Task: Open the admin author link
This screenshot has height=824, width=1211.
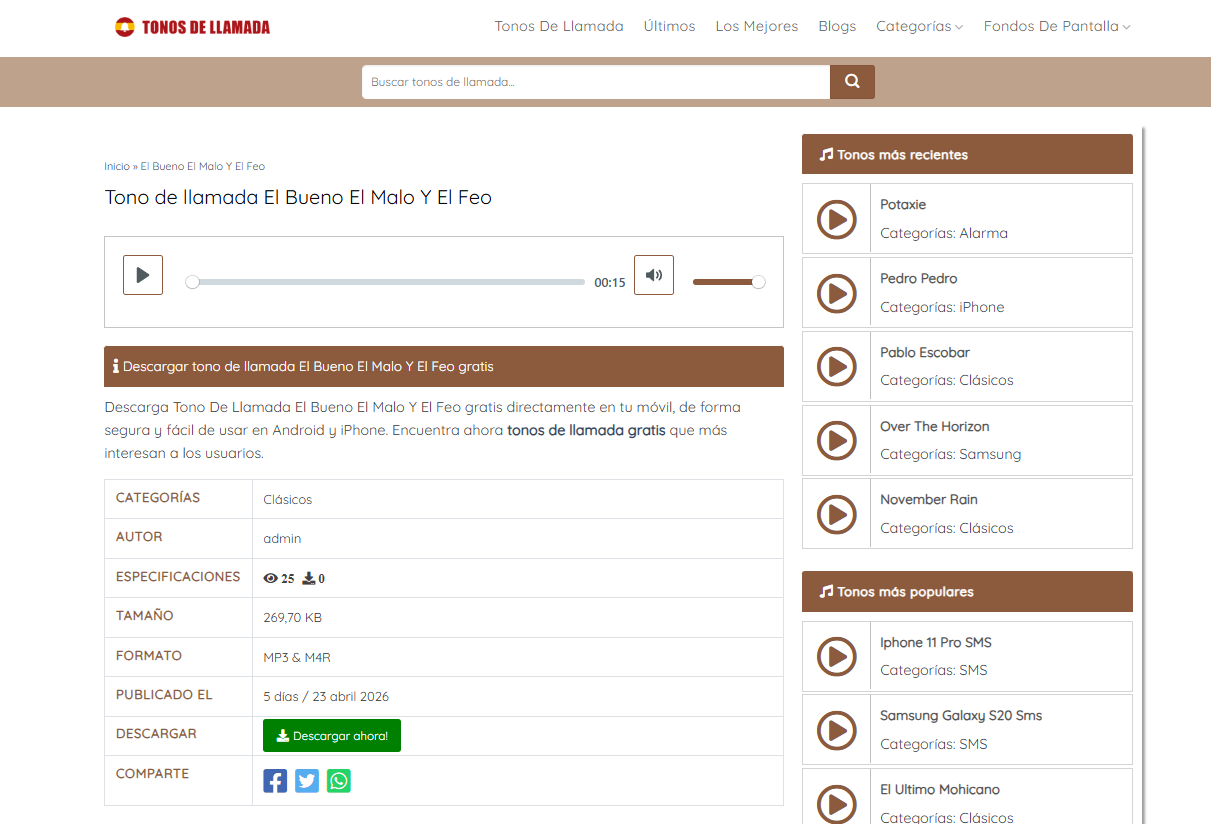Action: pyautogui.click(x=282, y=539)
